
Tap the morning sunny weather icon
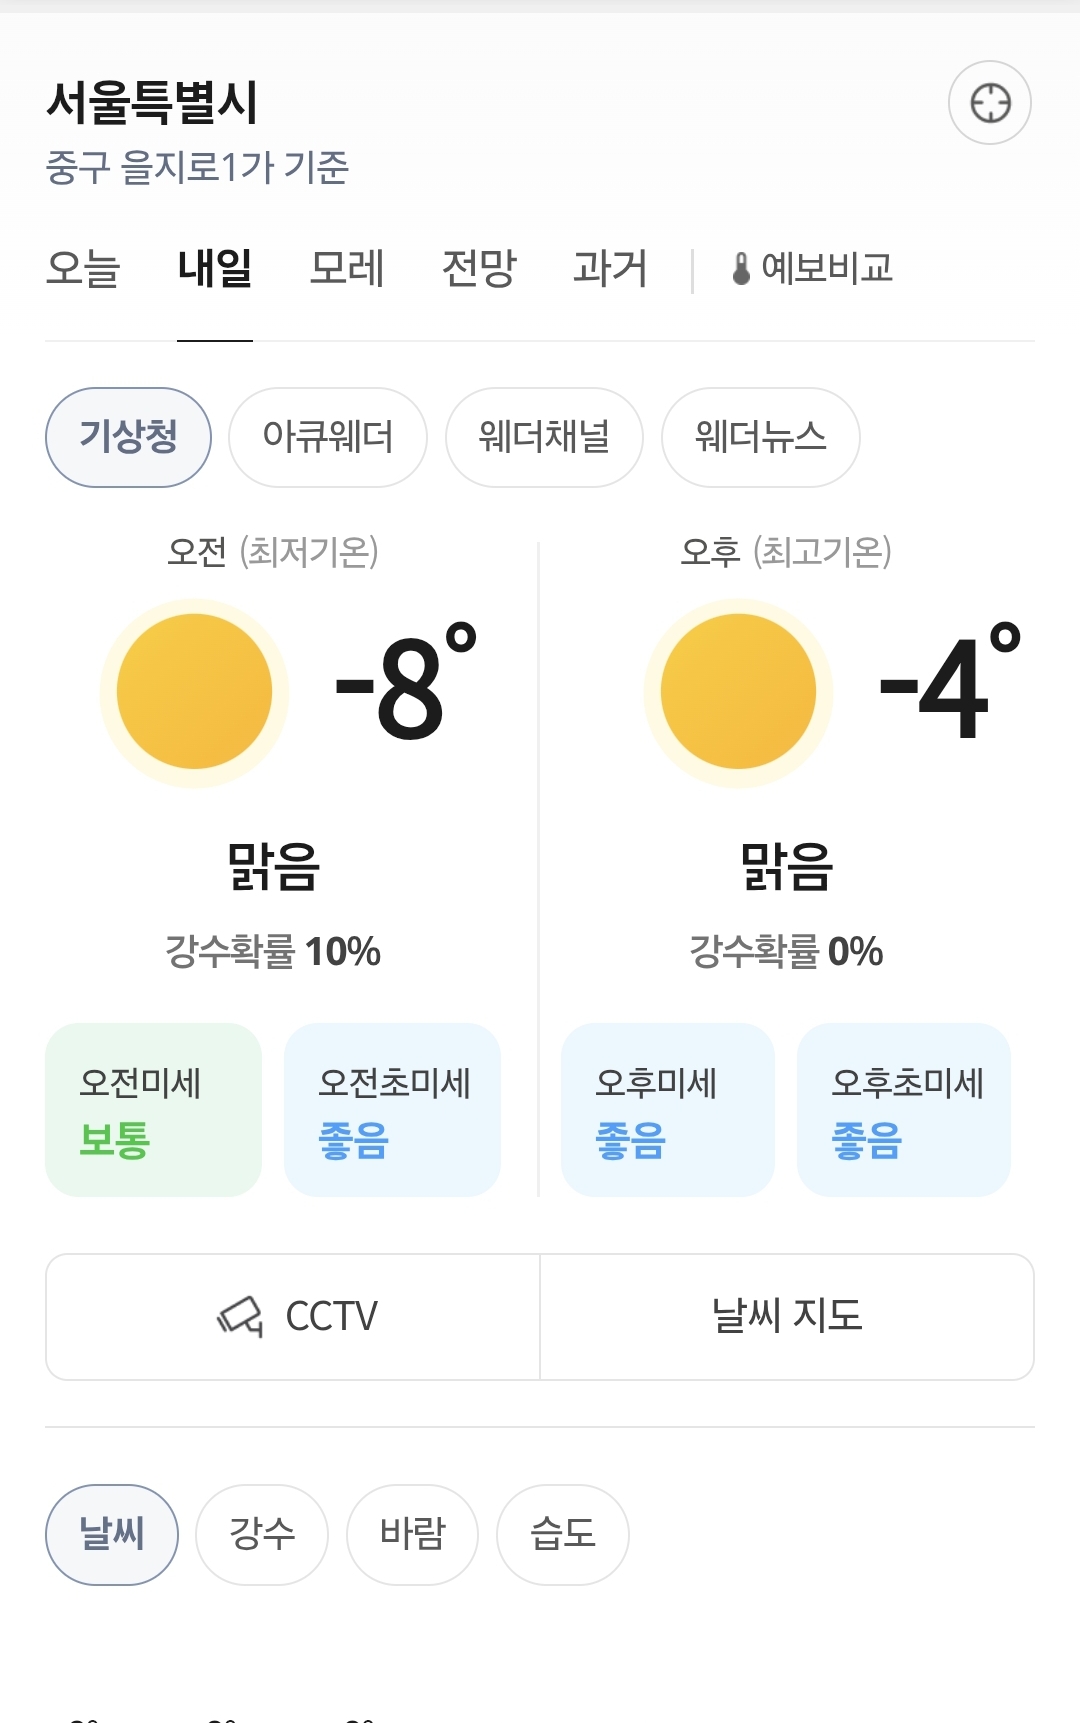pyautogui.click(x=194, y=692)
